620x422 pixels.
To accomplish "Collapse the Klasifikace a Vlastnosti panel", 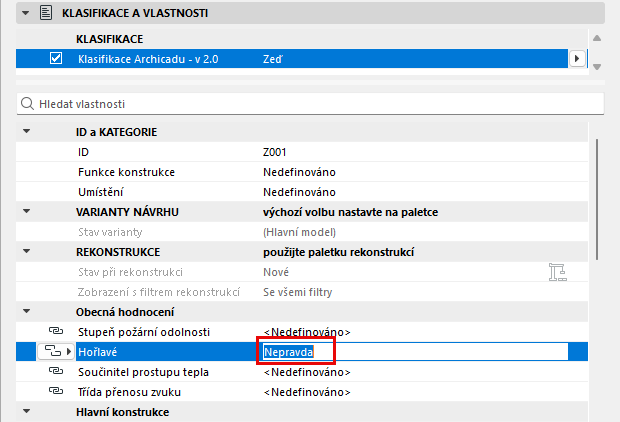I will [x=26, y=13].
